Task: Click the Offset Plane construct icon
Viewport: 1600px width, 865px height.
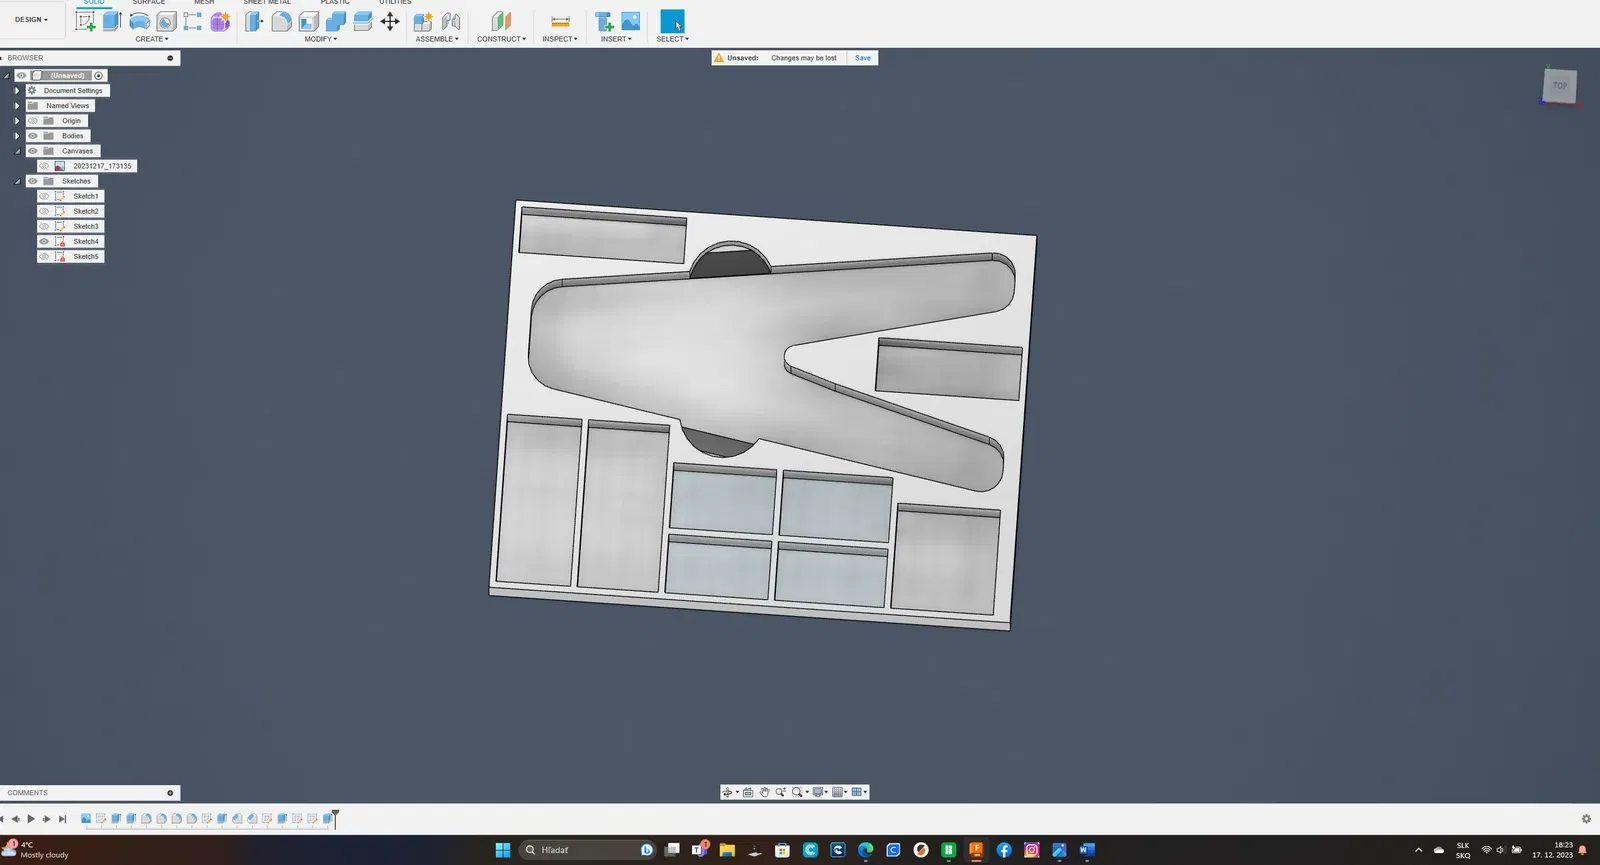Action: click(x=501, y=21)
